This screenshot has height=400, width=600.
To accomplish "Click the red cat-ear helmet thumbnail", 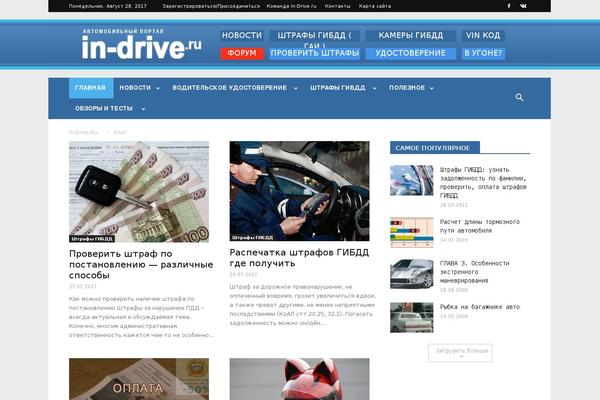I will coord(300,379).
